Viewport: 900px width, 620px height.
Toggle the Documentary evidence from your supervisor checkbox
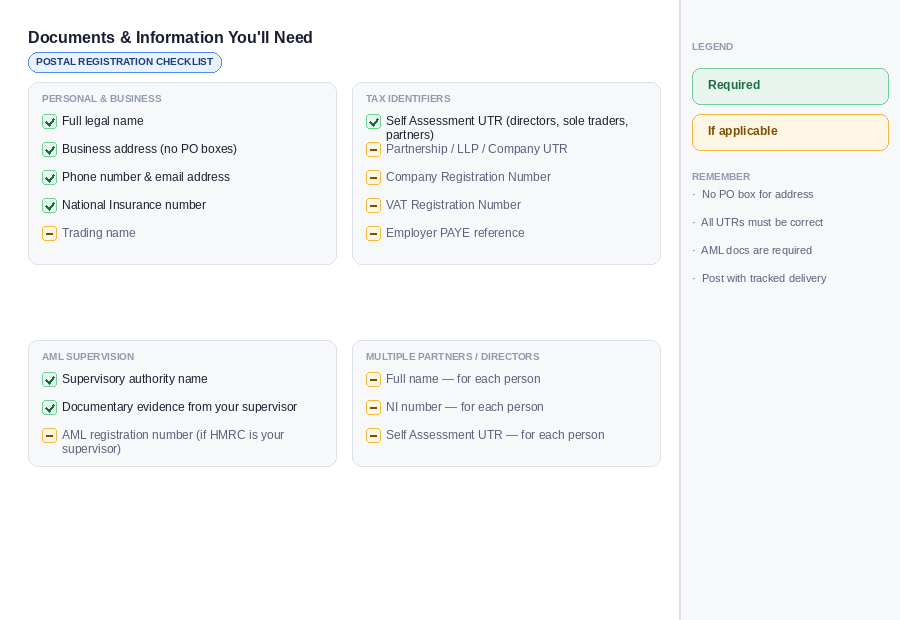[x=50, y=408]
